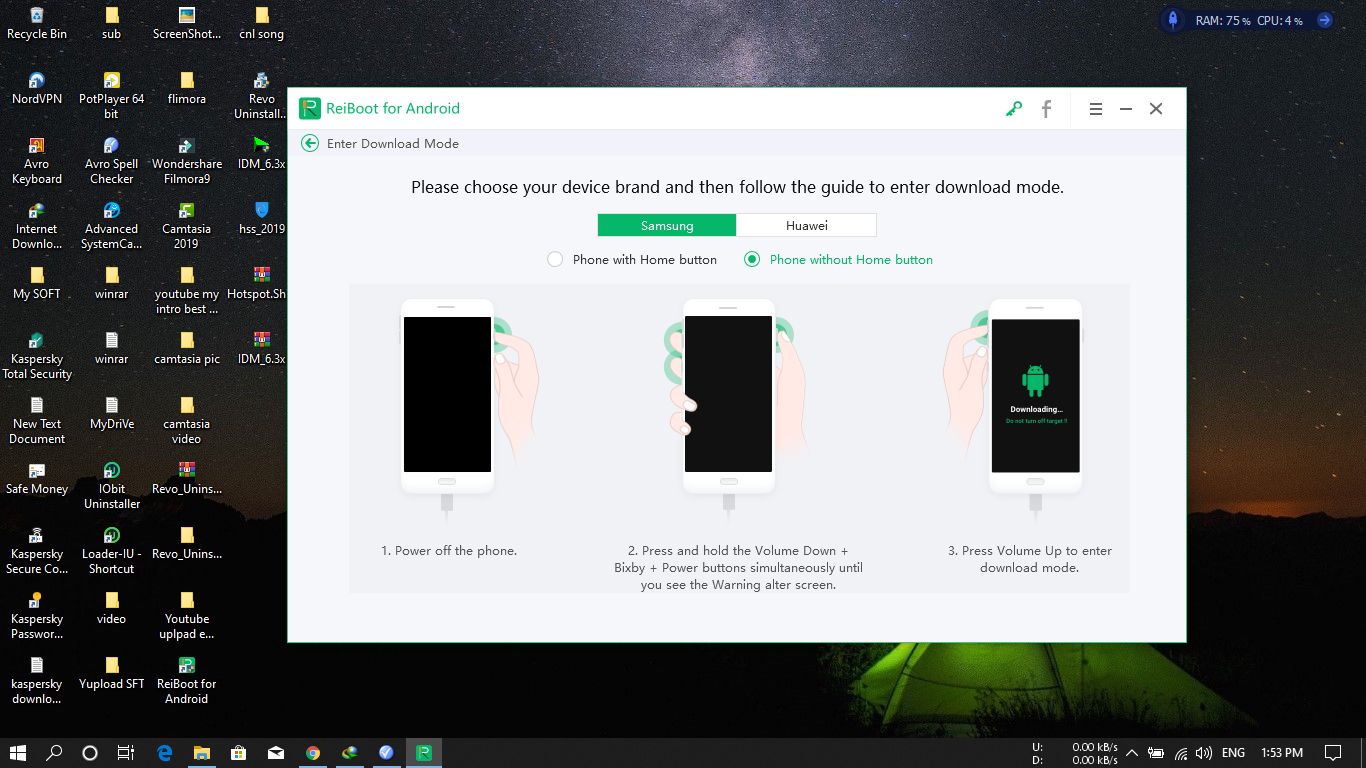Viewport: 1366px width, 768px height.
Task: Select the MyDriVe folder on desktop
Action: click(x=111, y=413)
